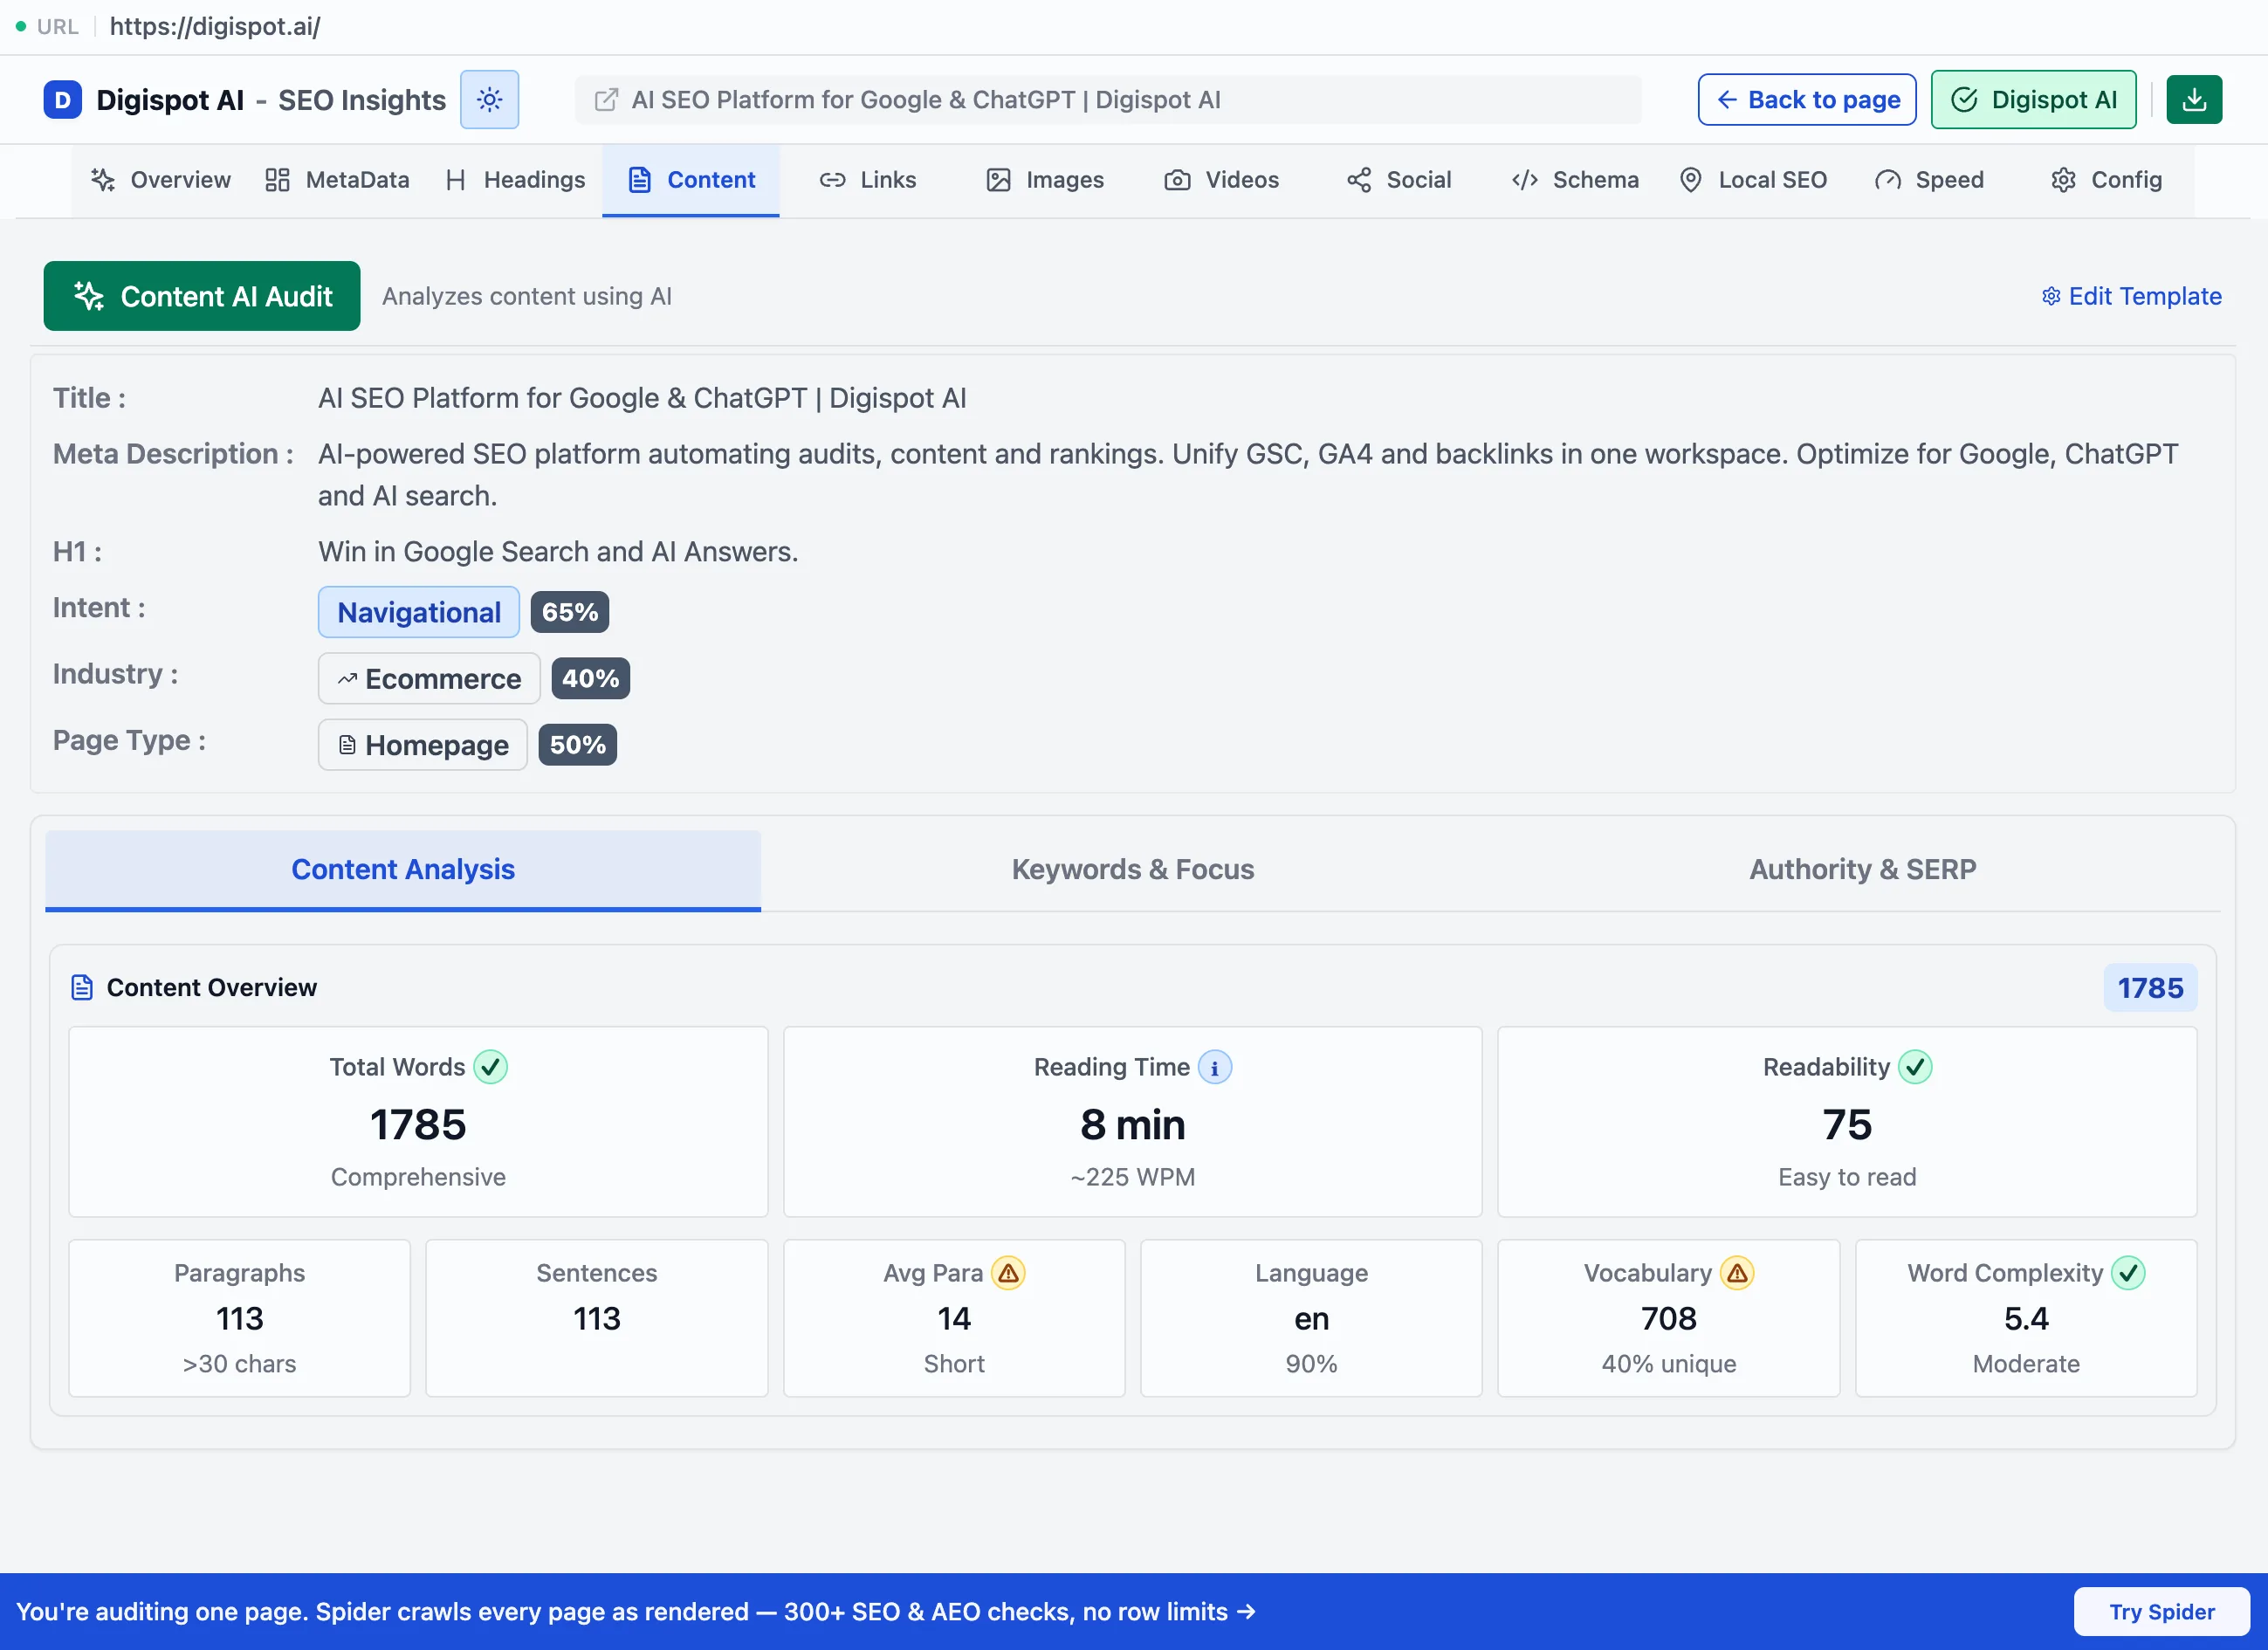
Task: Select the Content tab
Action: pyautogui.click(x=691, y=180)
